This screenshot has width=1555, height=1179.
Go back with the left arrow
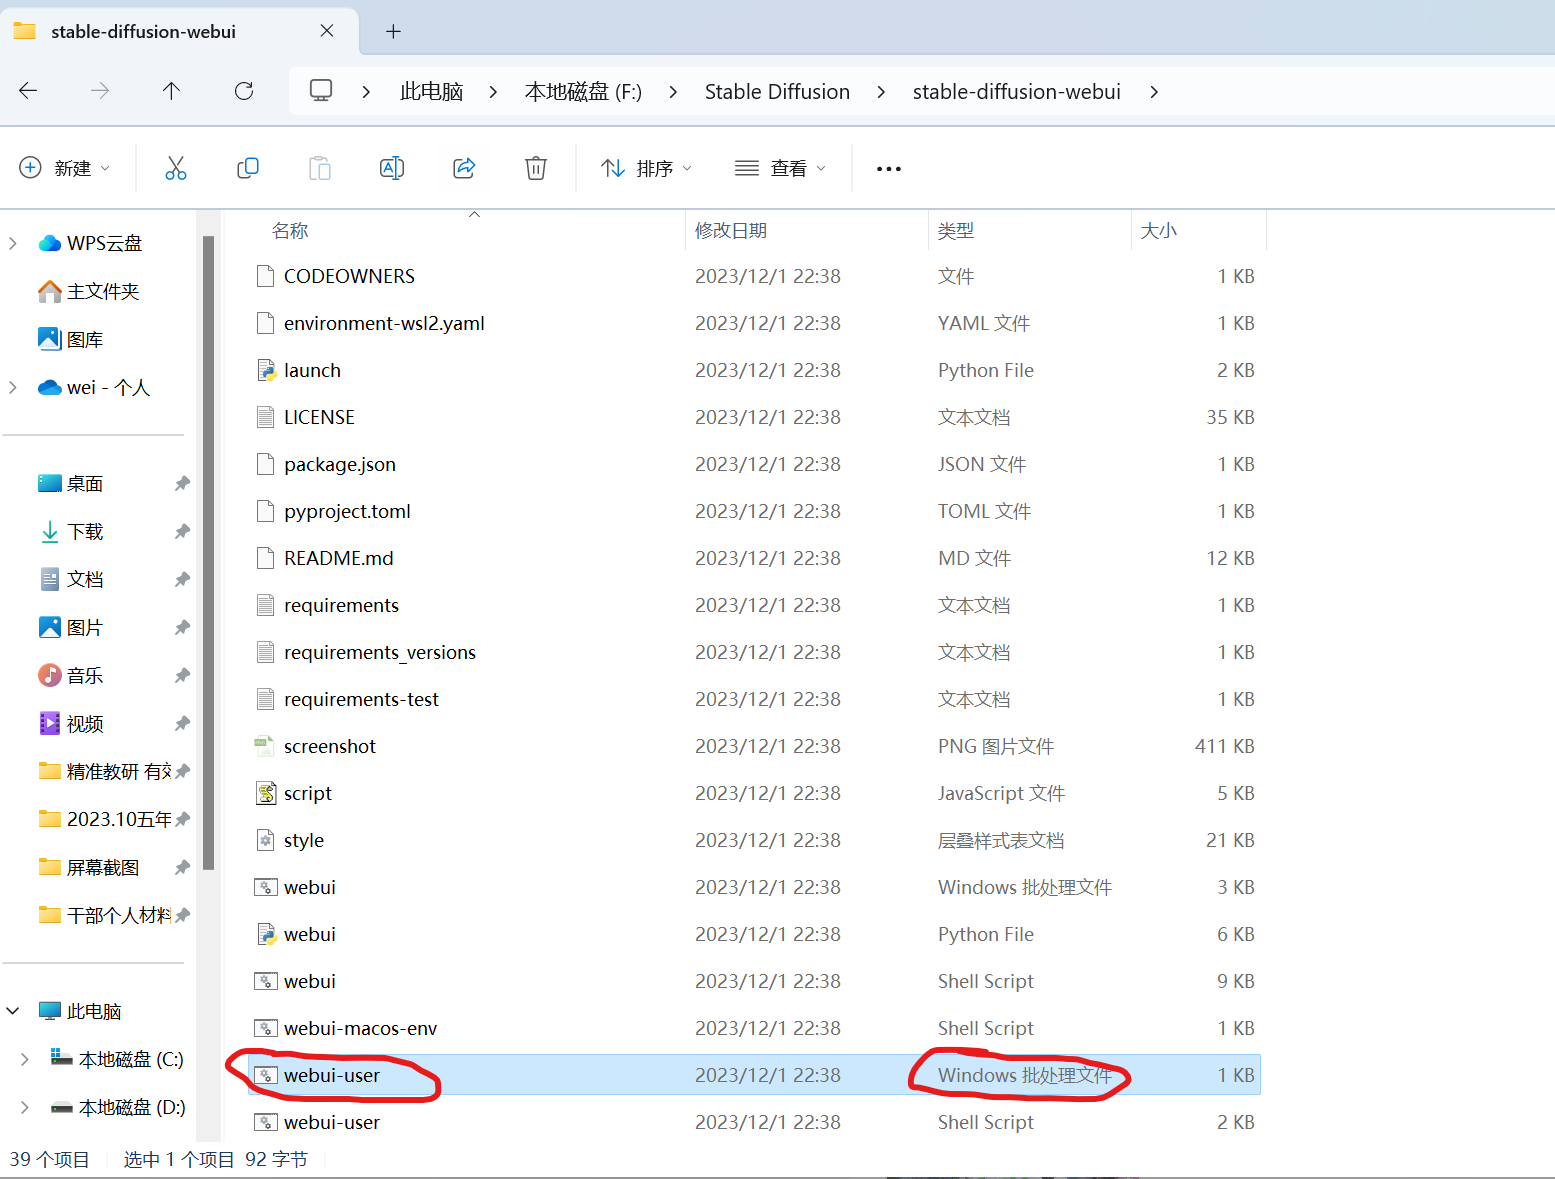[28, 91]
